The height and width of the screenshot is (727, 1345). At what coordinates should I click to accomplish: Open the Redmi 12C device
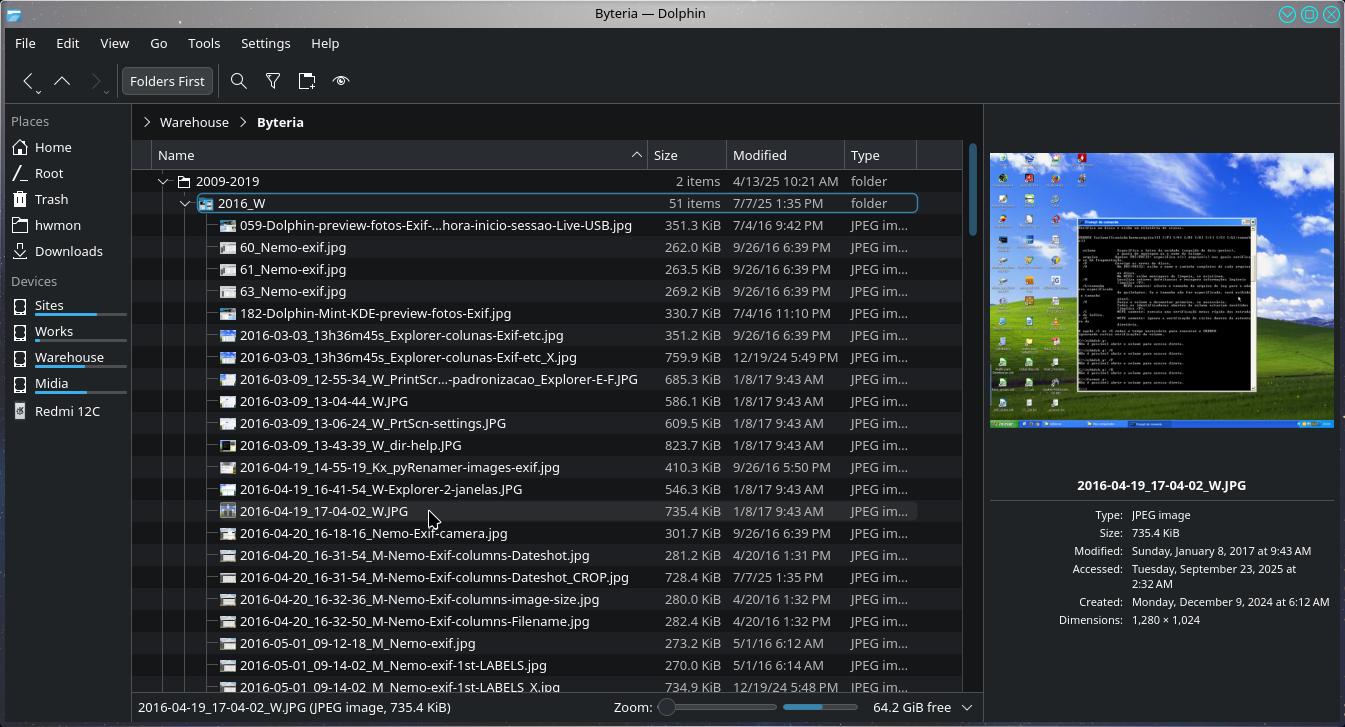(x=67, y=411)
